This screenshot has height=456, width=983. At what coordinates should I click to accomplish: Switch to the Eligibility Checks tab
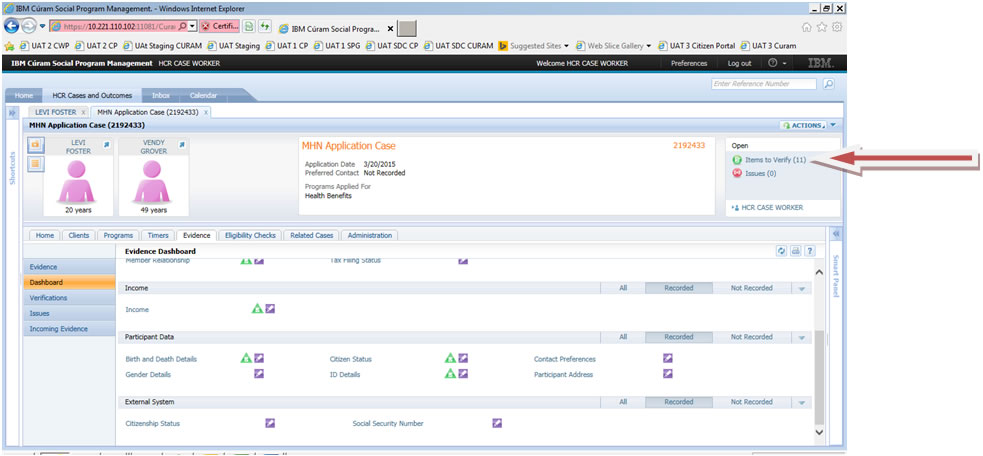(x=250, y=235)
